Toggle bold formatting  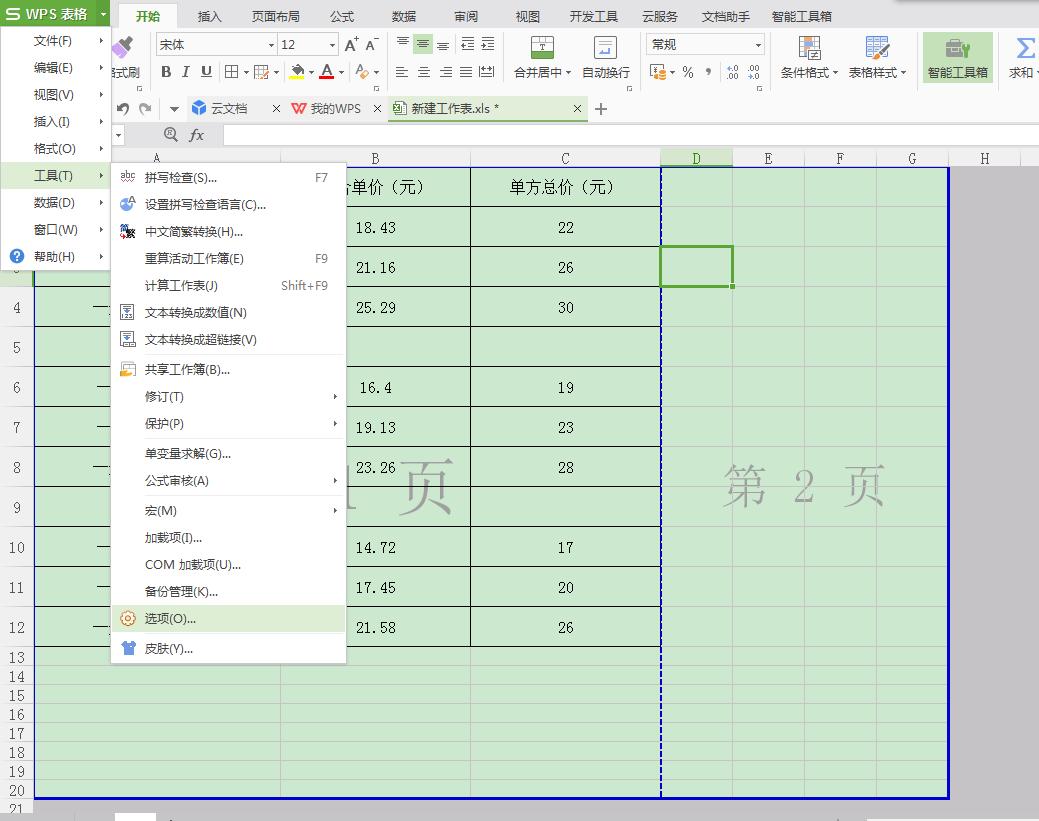click(x=166, y=72)
